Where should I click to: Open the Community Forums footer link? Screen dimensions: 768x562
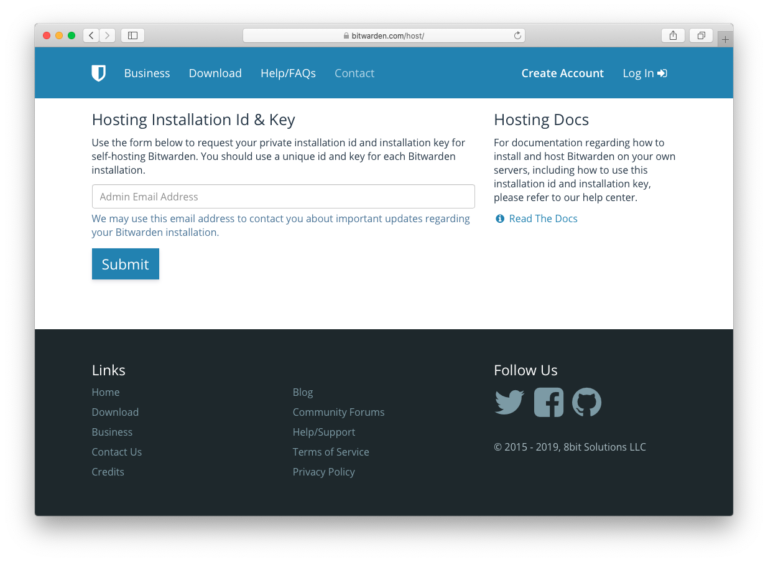(x=338, y=413)
